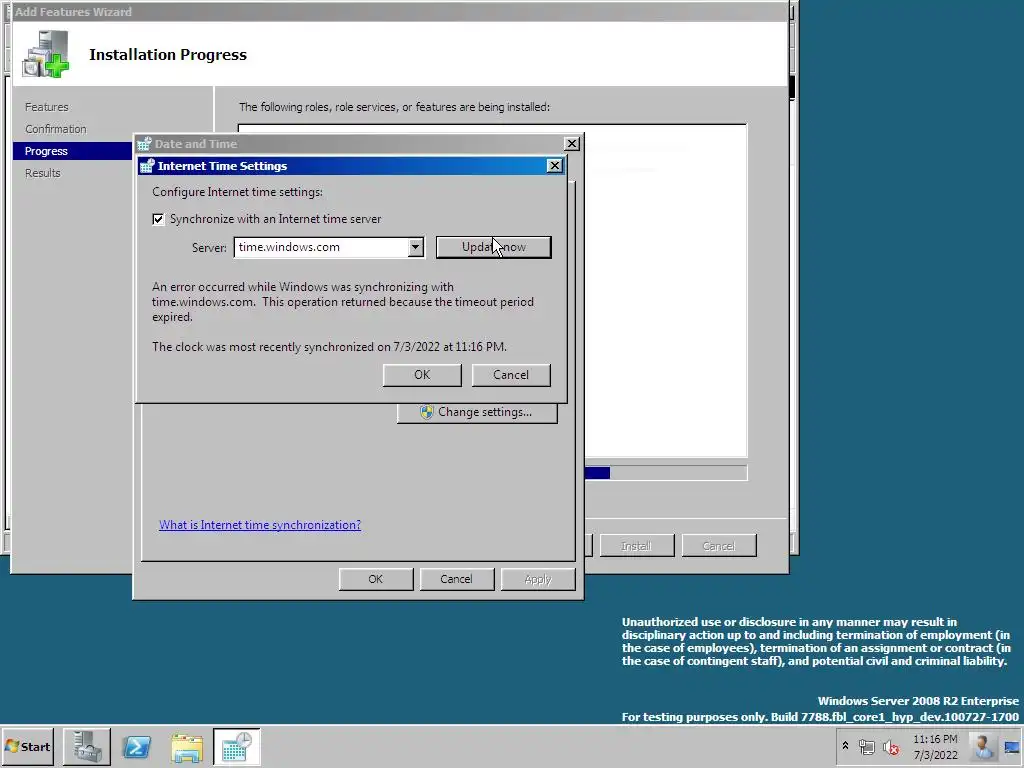Click the Installation Progress heading
This screenshot has width=1024, height=768.
click(x=168, y=55)
